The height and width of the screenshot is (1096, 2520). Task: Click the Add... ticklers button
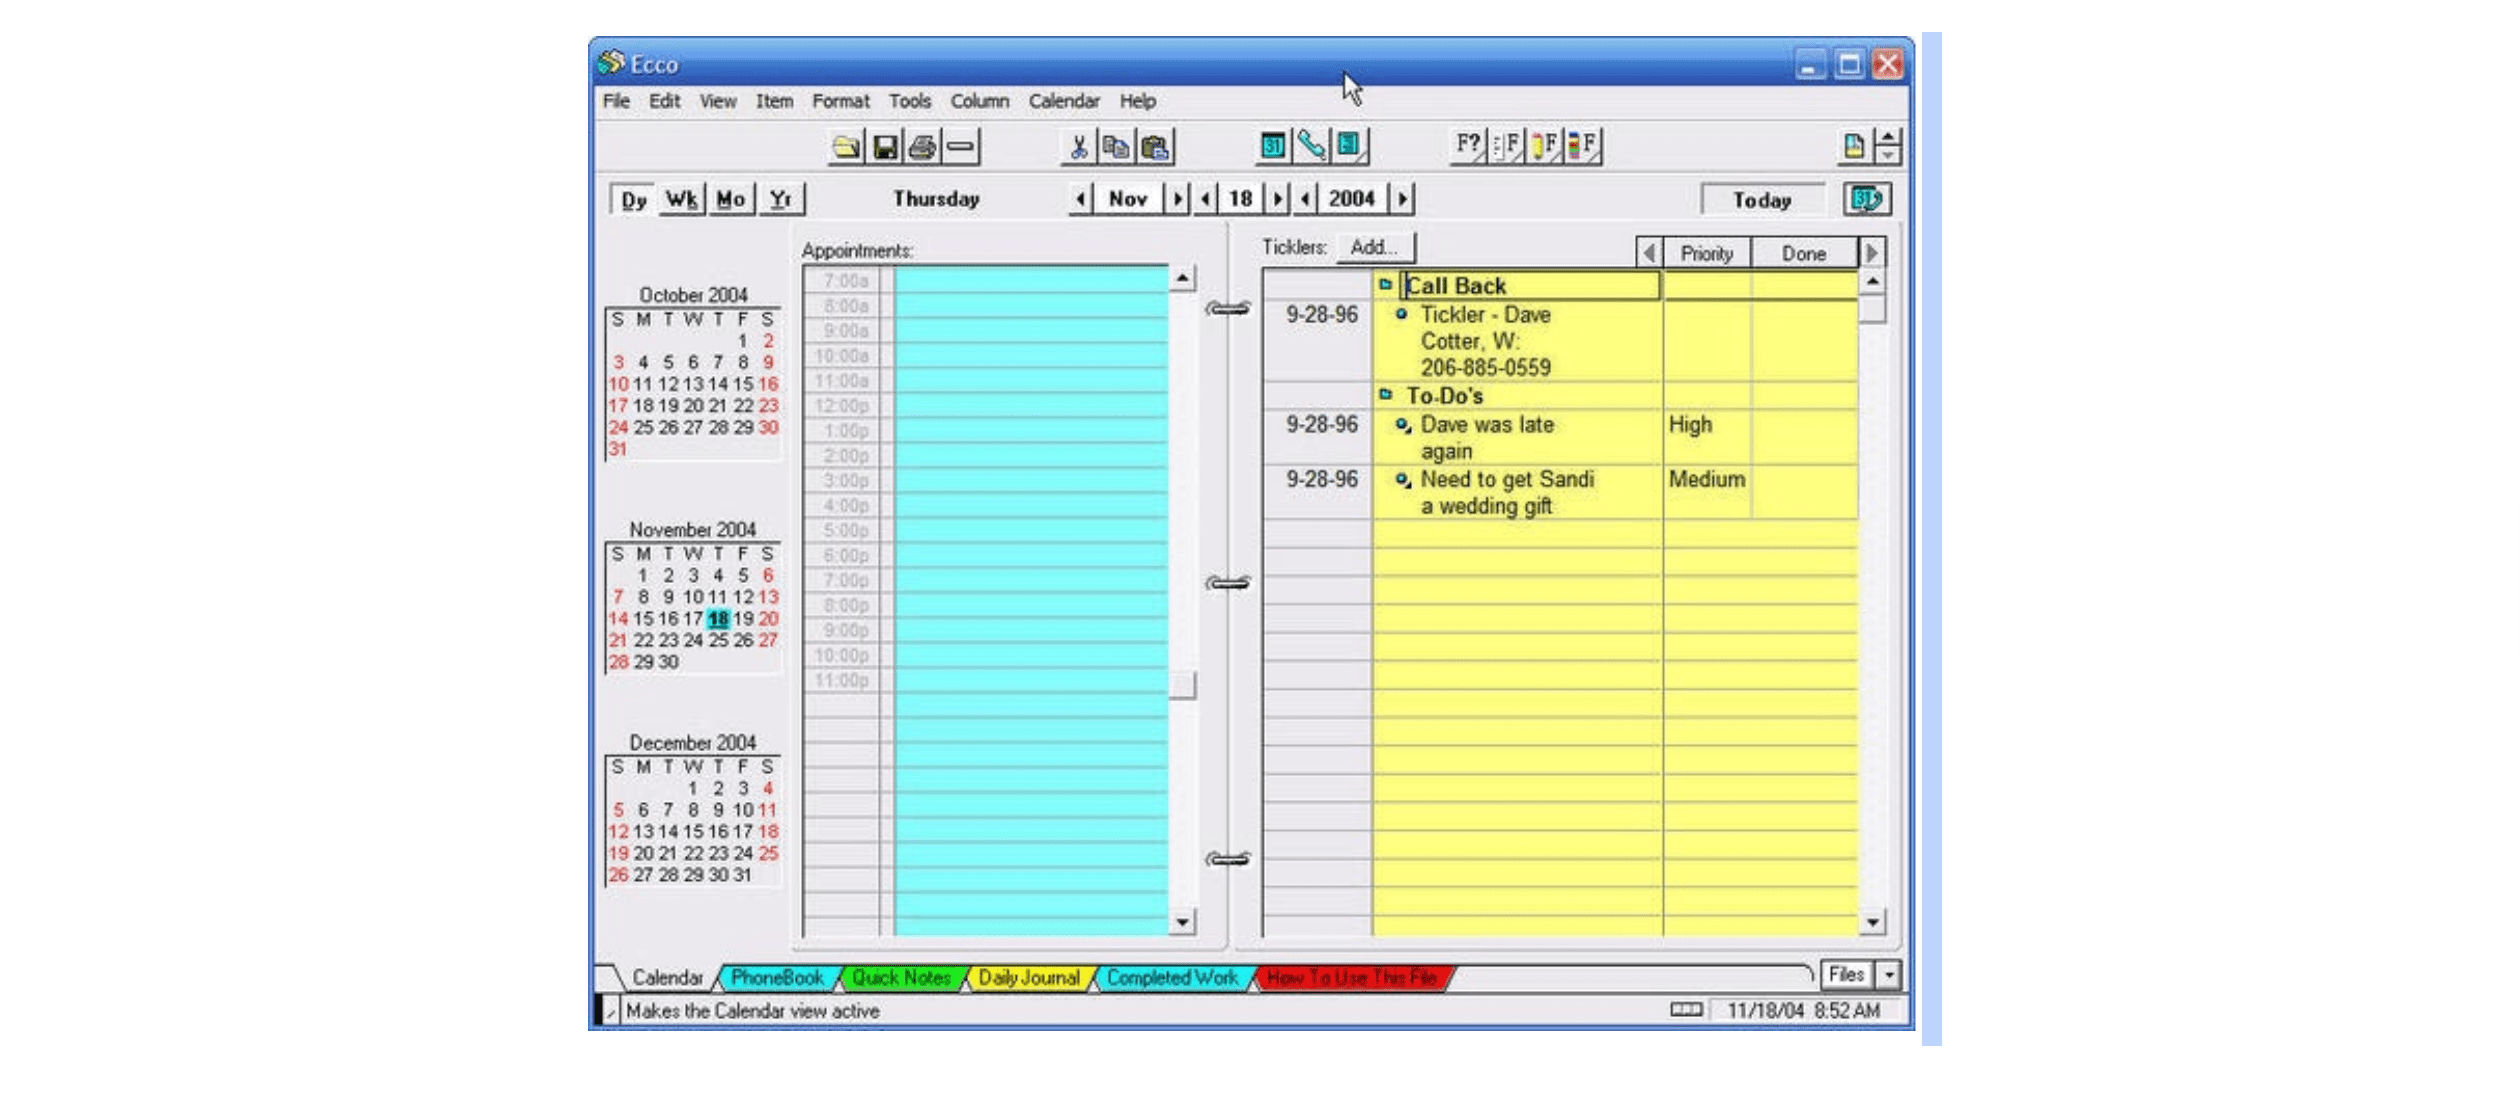(1374, 248)
